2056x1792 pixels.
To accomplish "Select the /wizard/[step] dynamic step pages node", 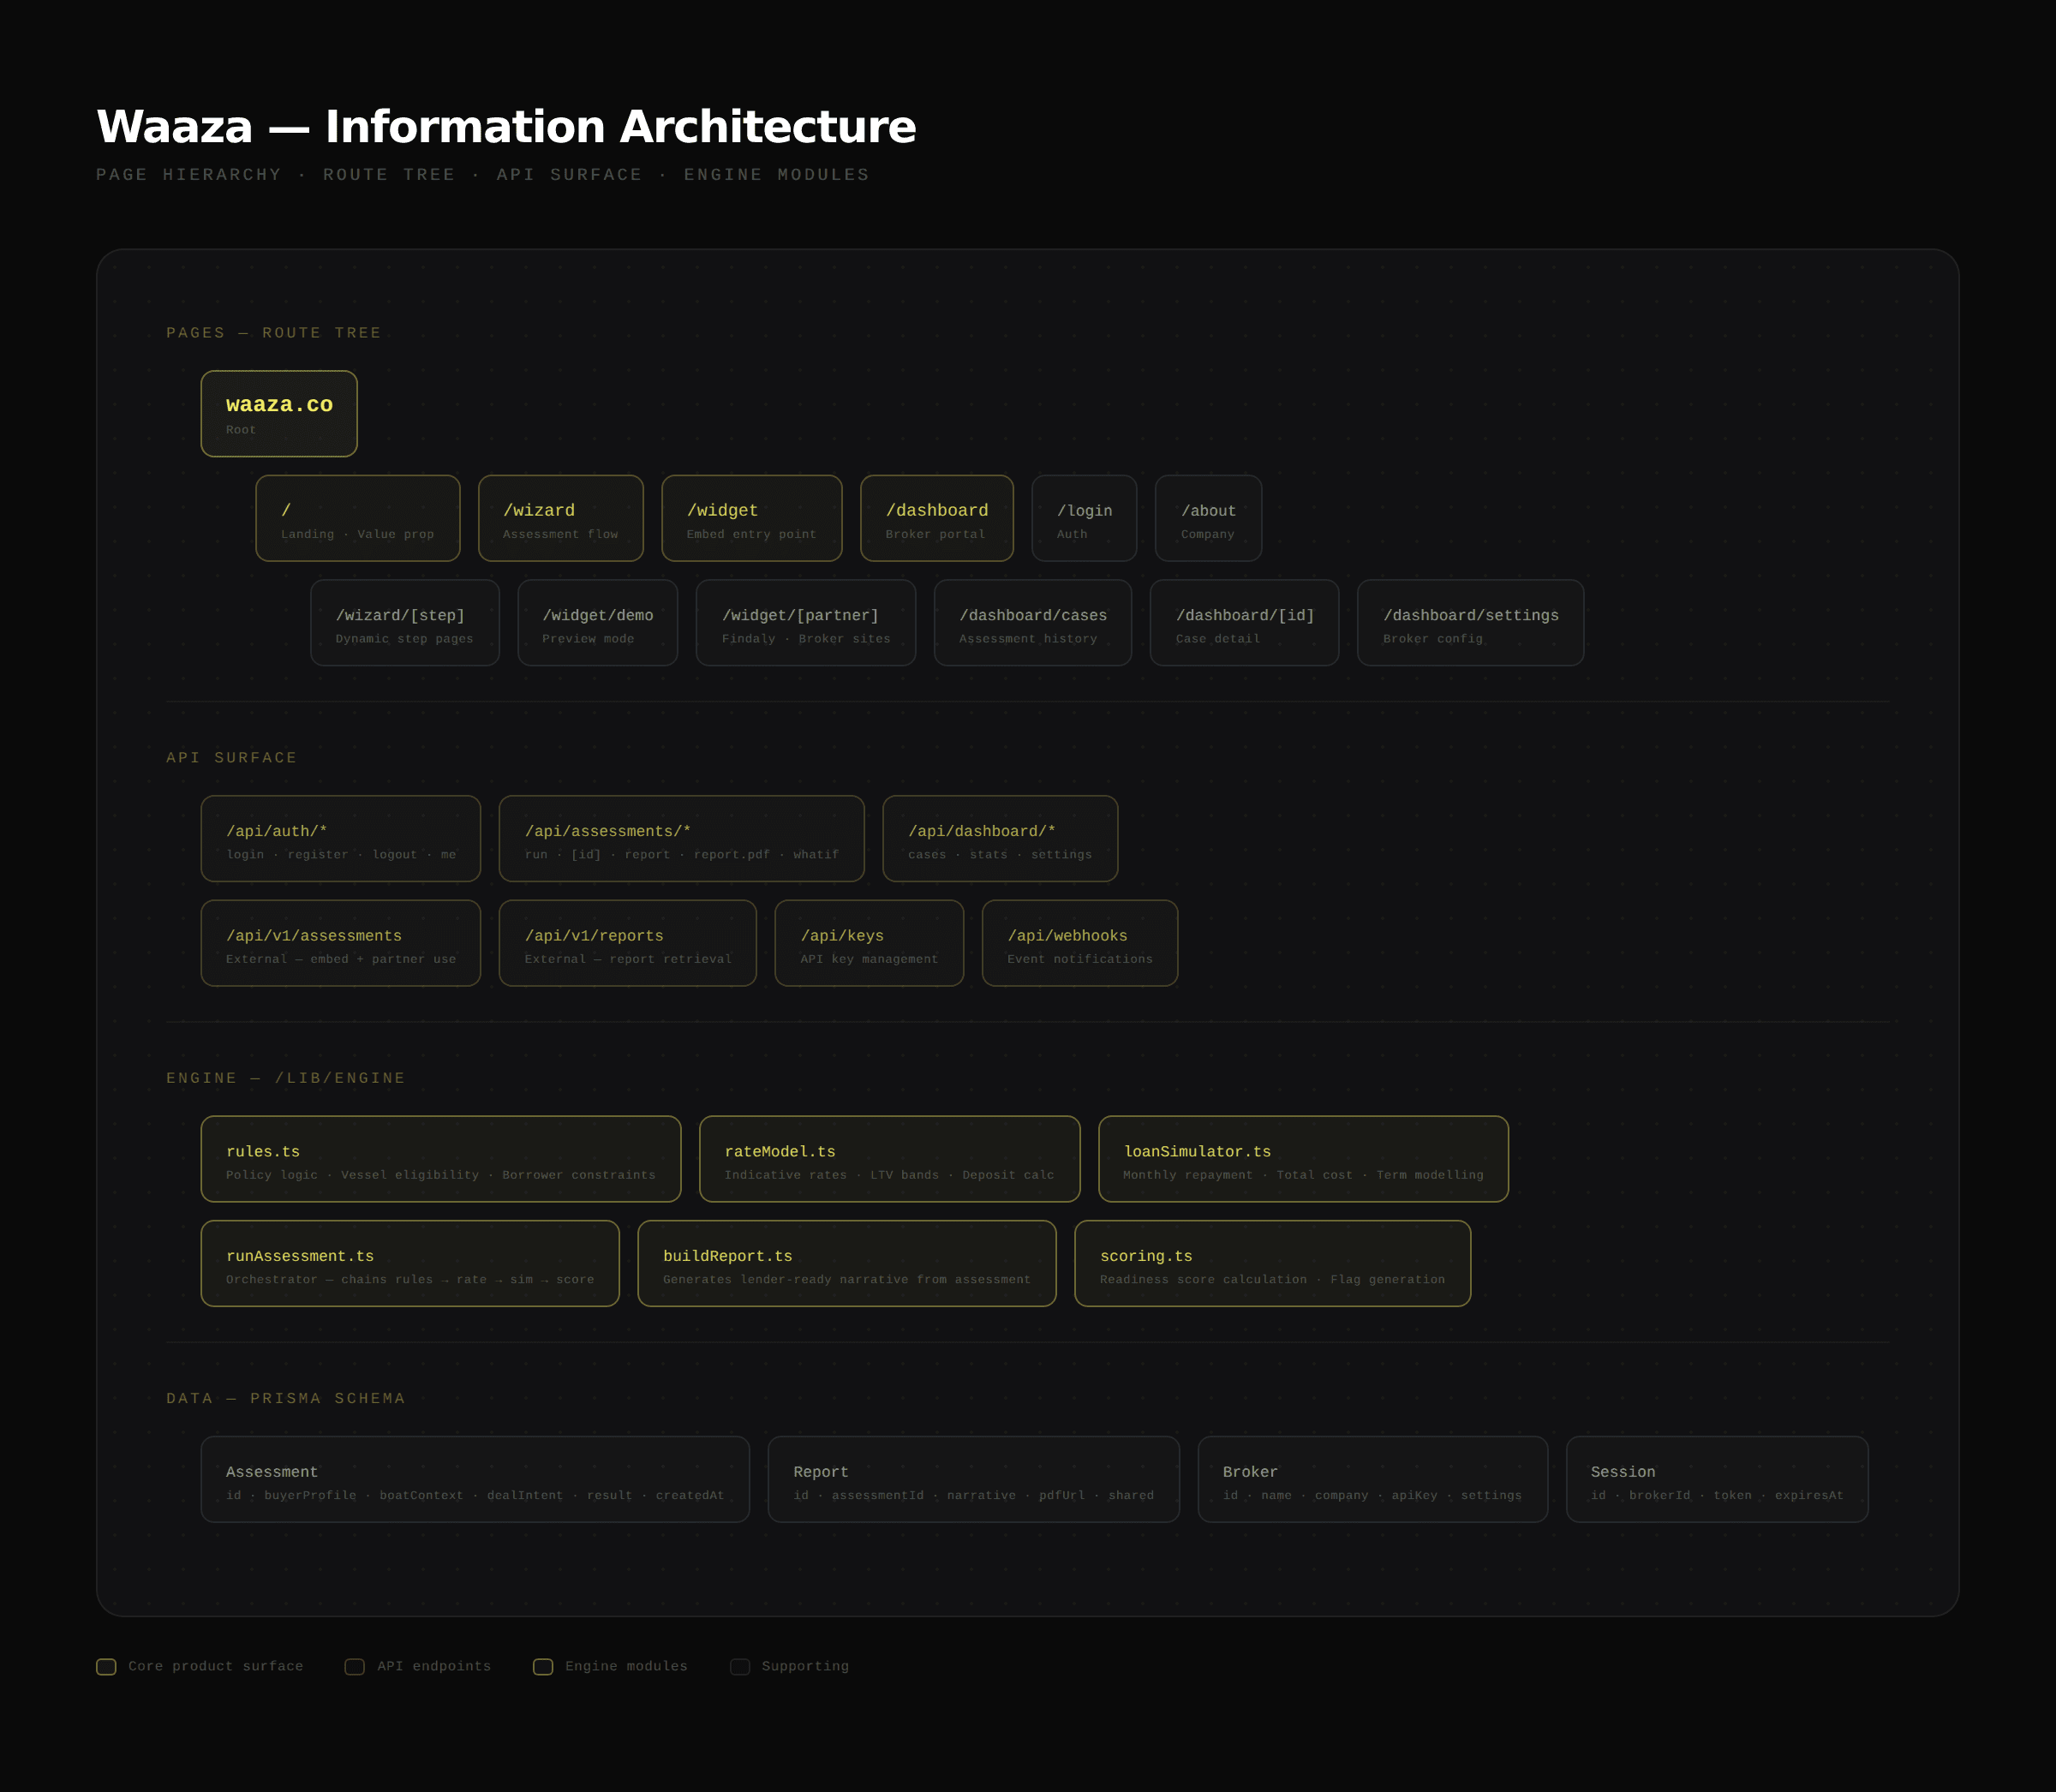I will coord(404,622).
